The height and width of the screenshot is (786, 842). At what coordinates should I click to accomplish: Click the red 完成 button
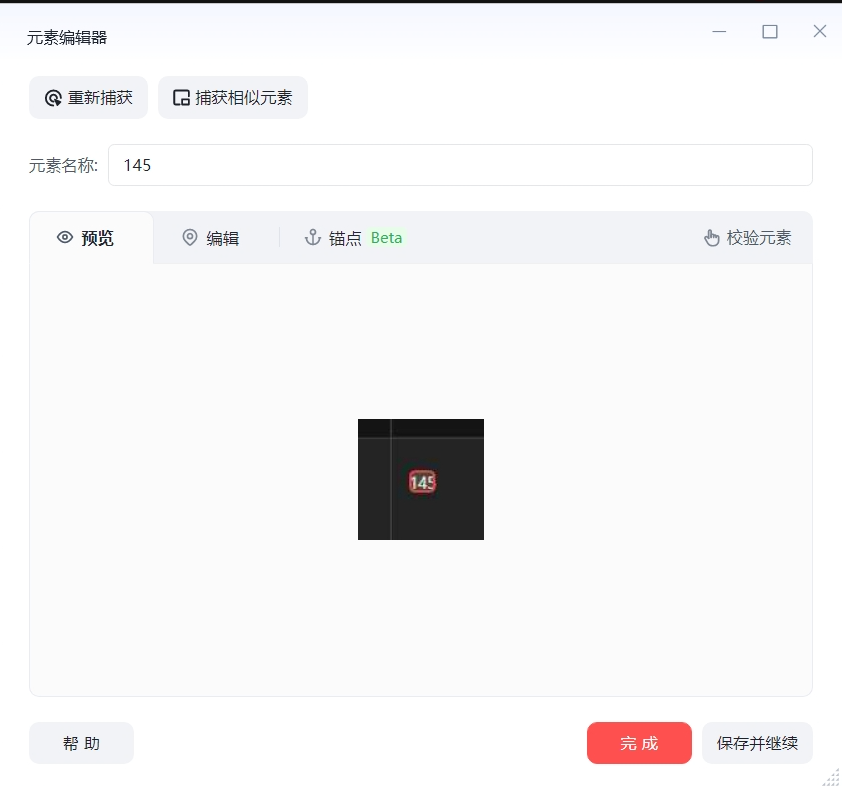tap(639, 743)
